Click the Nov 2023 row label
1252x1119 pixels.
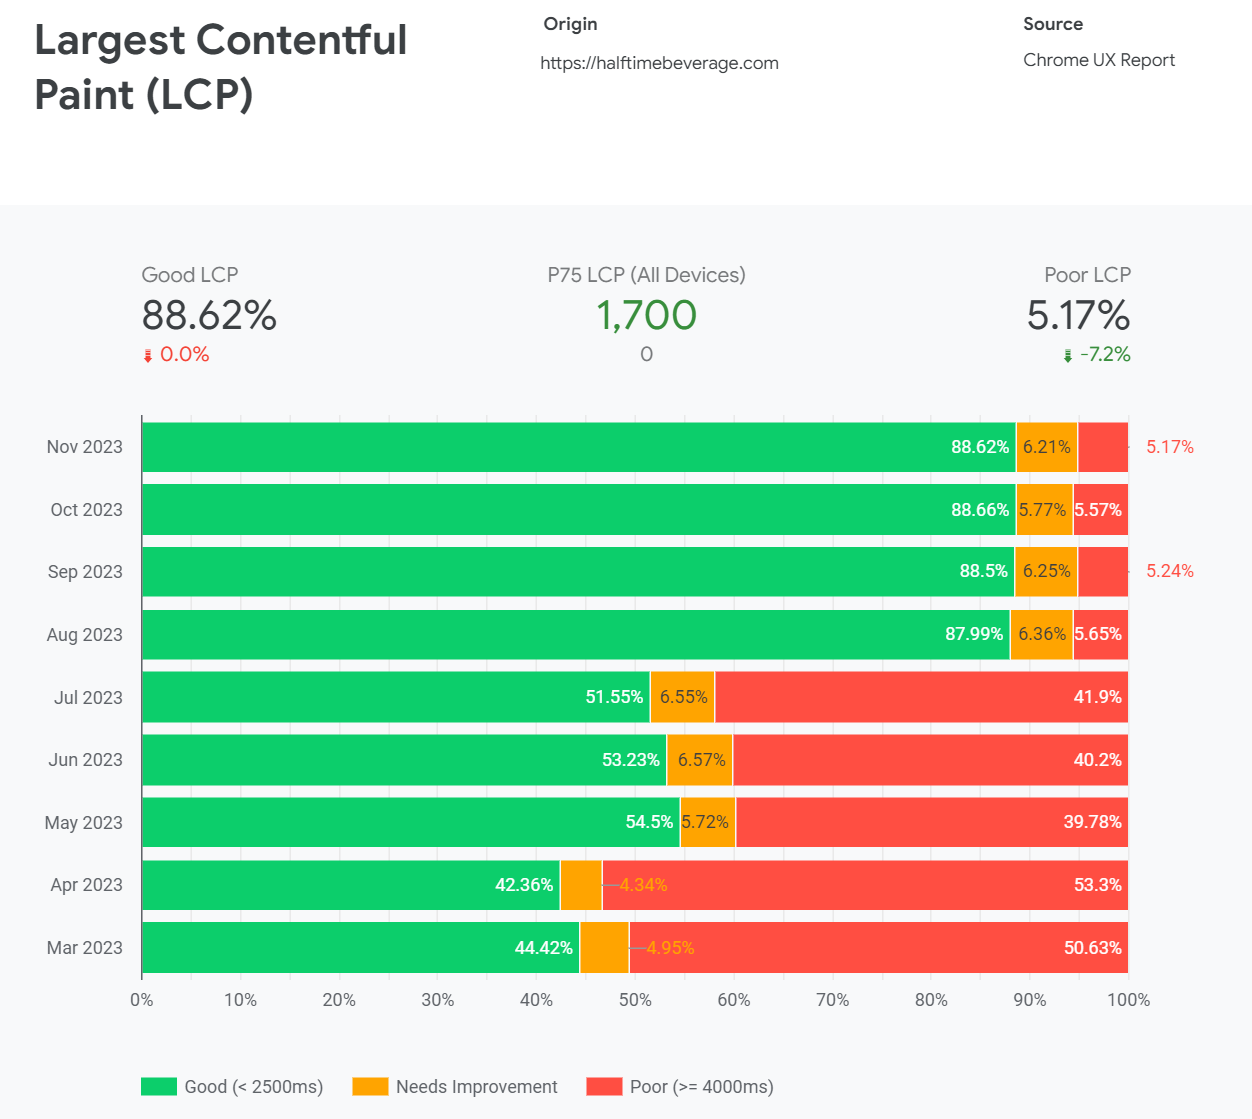coord(85,447)
